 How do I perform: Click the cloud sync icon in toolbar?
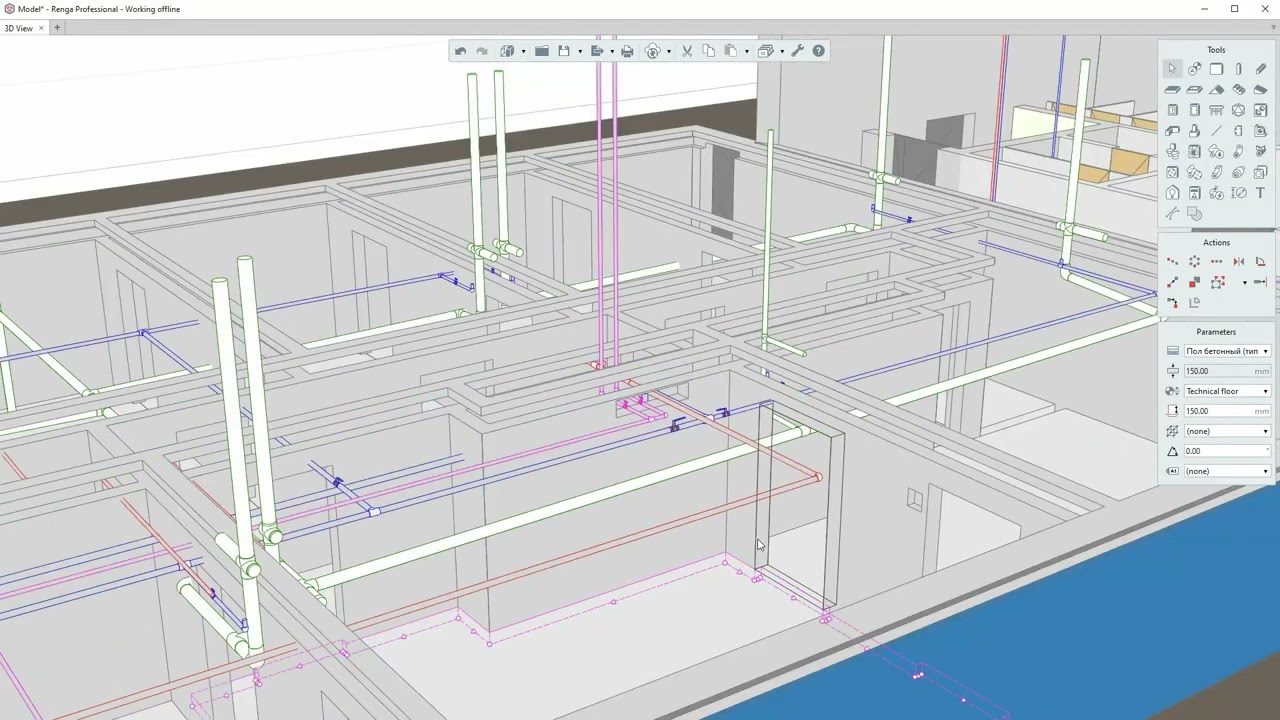coord(653,51)
